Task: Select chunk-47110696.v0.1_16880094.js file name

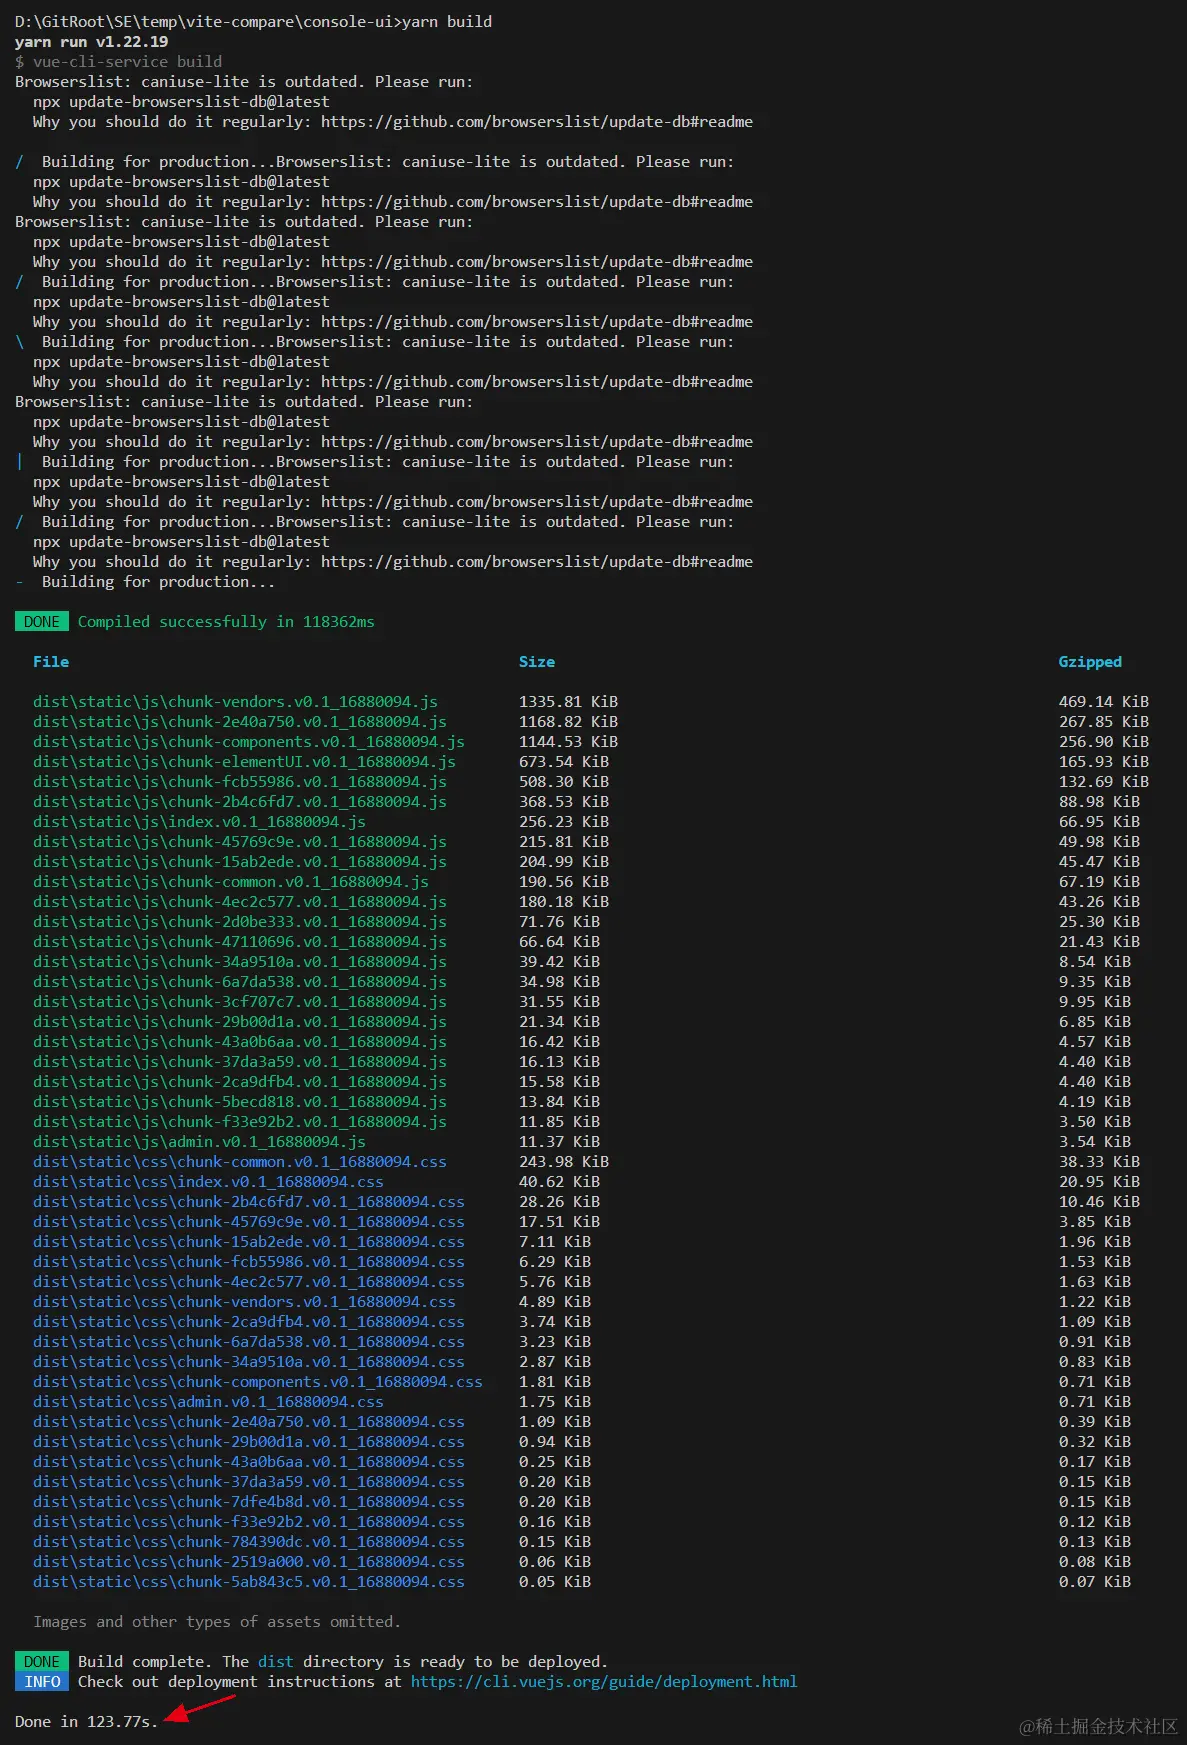Action: (x=240, y=942)
